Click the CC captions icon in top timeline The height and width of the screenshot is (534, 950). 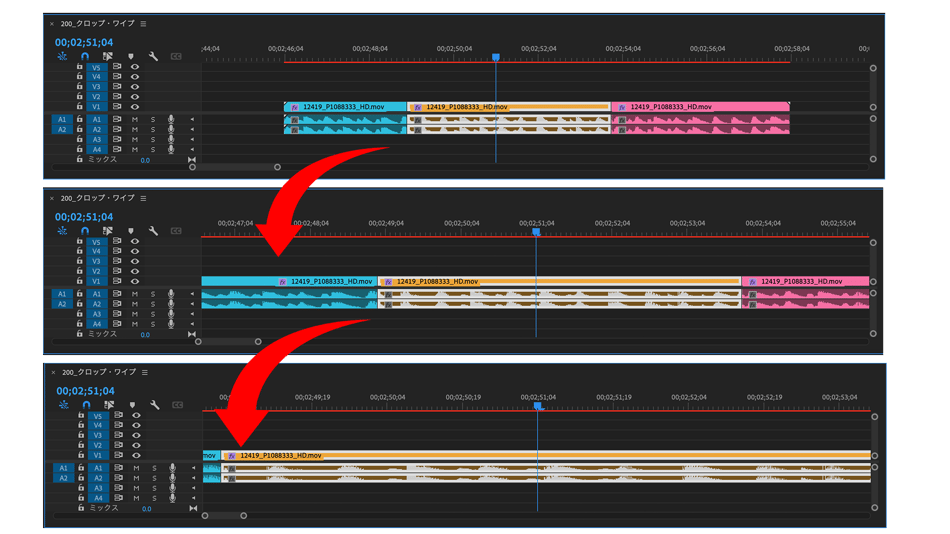(x=176, y=56)
